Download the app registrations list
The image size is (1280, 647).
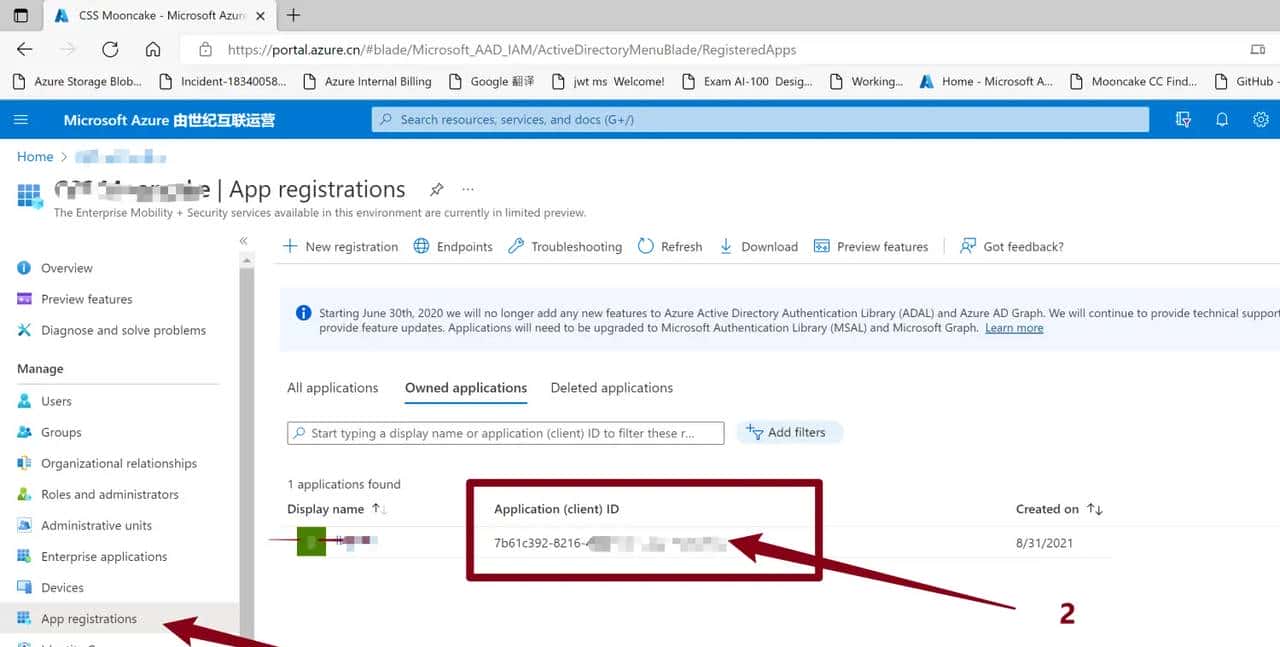(758, 246)
